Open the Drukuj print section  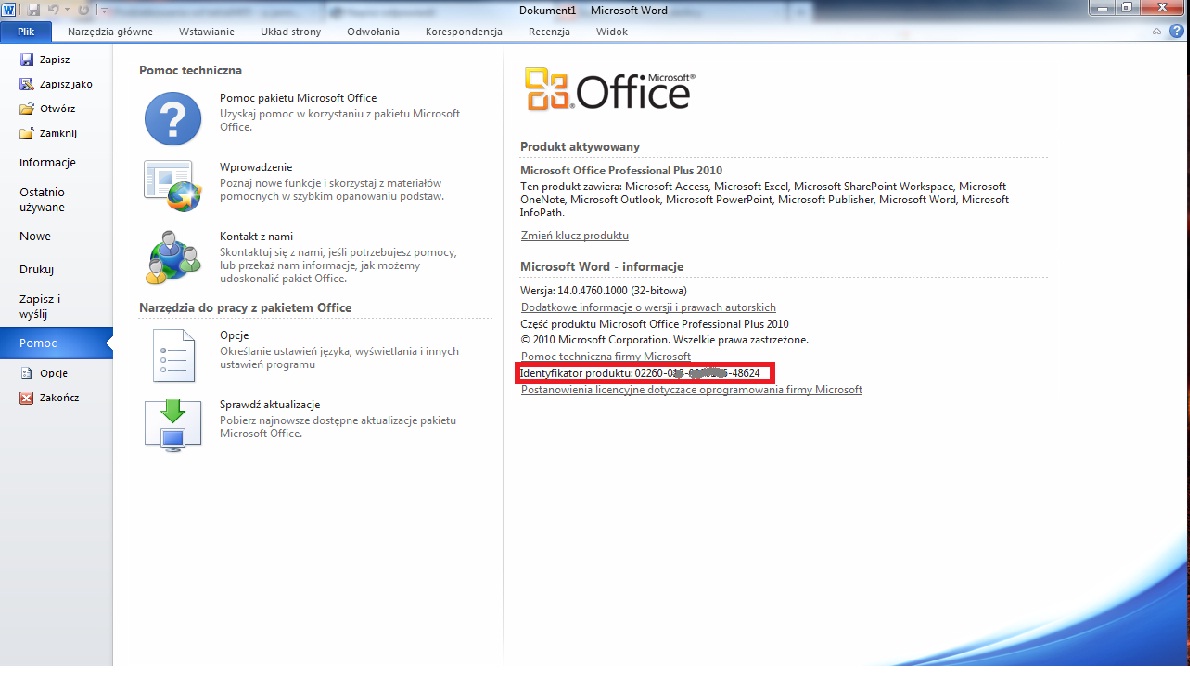click(x=36, y=269)
